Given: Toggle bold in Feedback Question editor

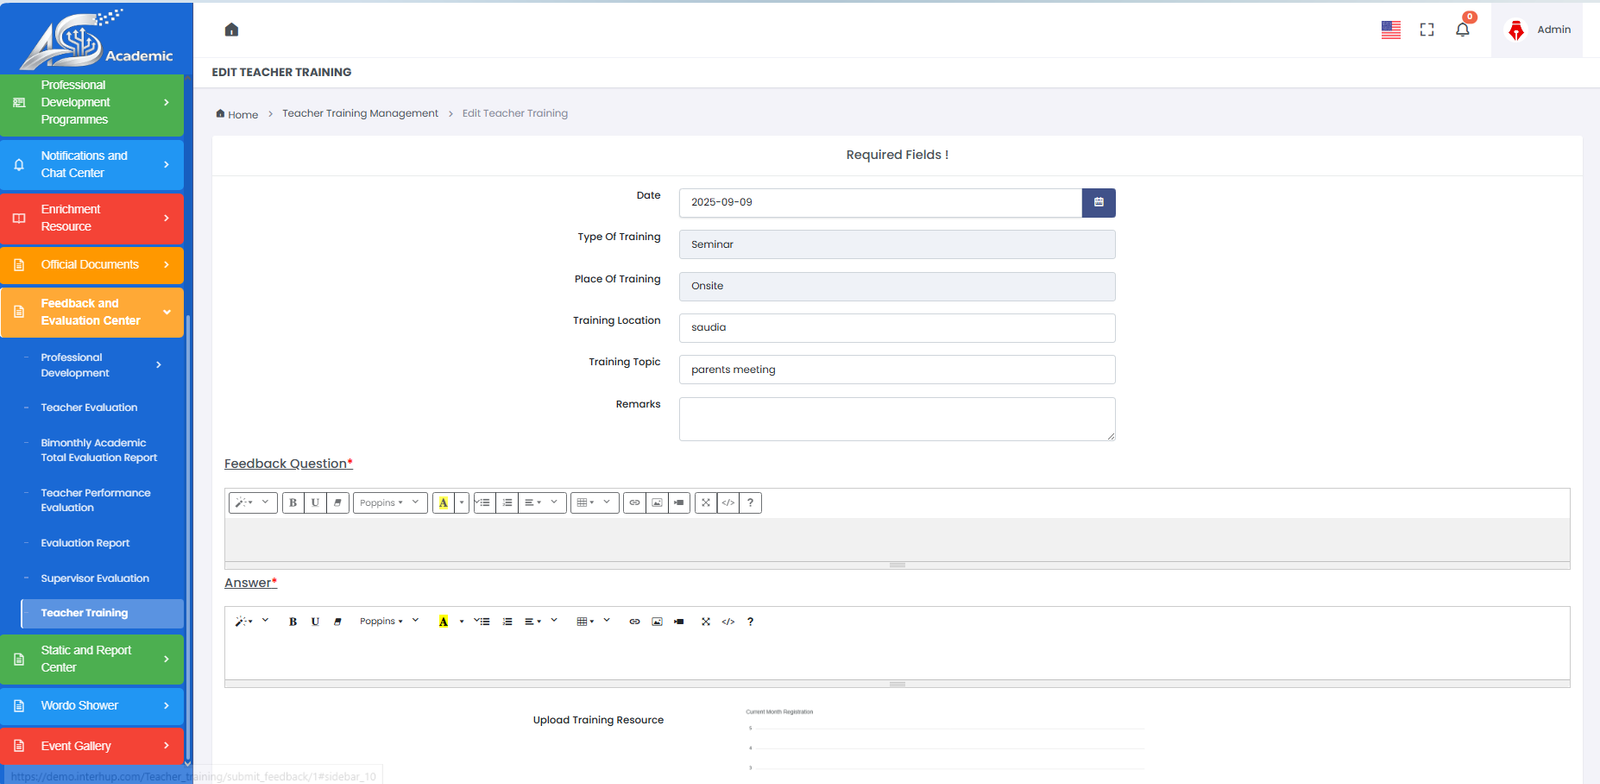Looking at the screenshot, I should click(x=293, y=503).
